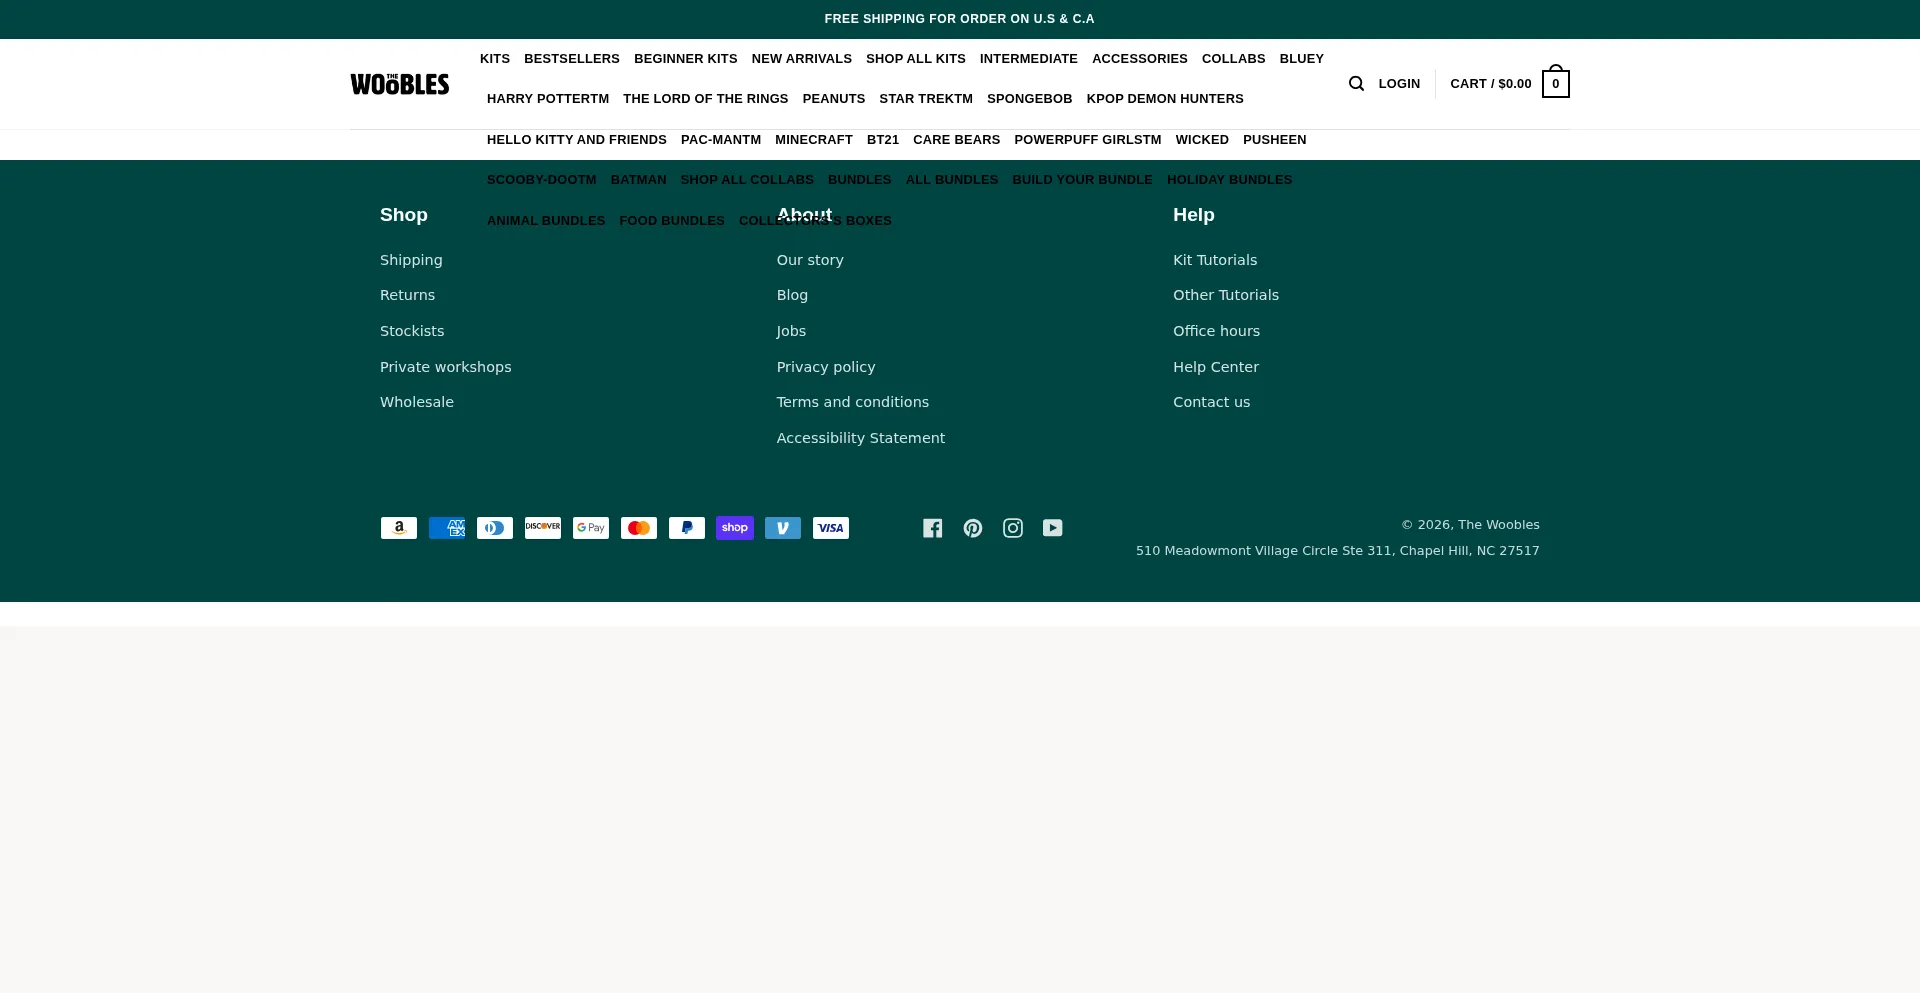Click the Google Pay payment icon

click(x=591, y=528)
